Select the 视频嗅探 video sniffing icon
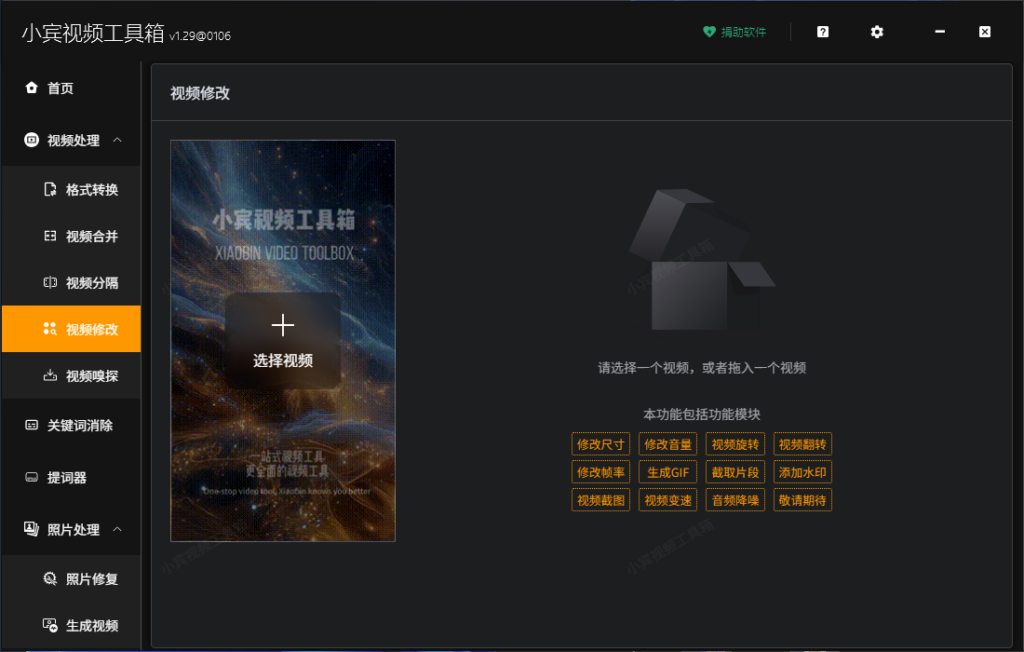Viewport: 1024px width, 652px height. coord(50,378)
